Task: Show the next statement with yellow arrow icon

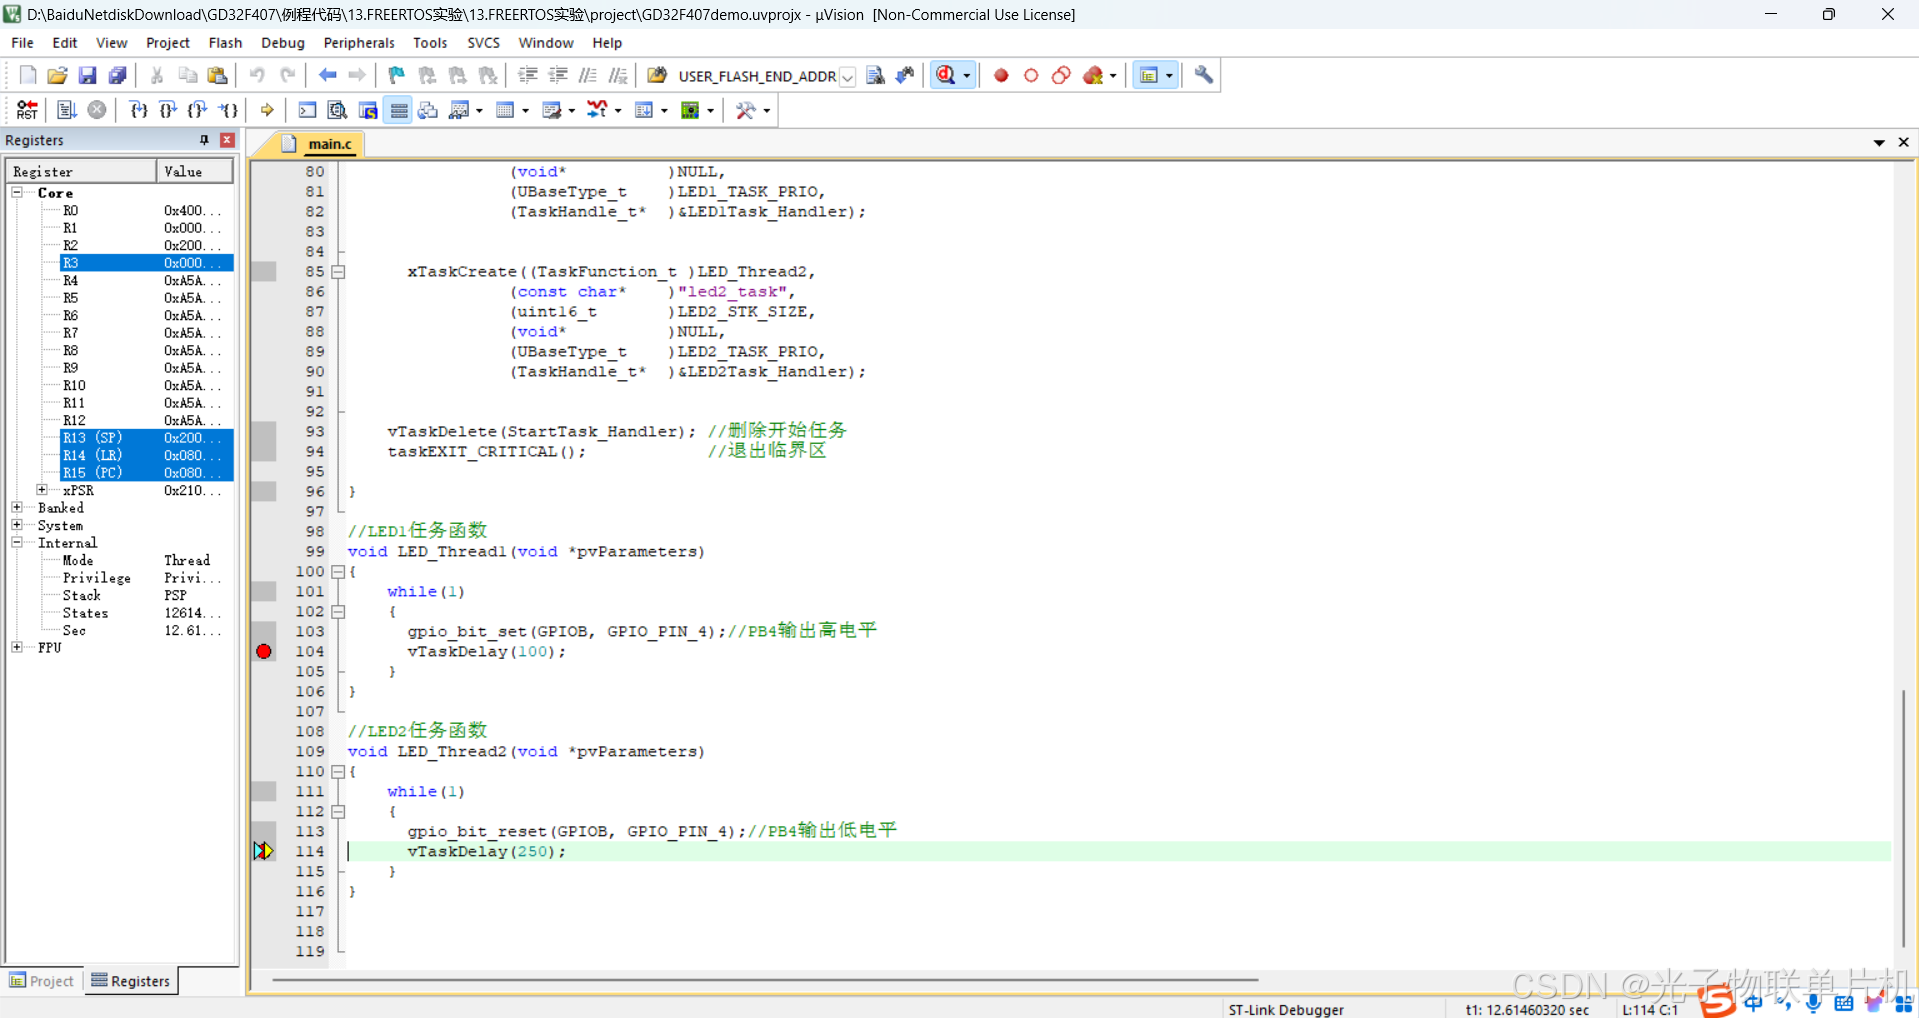Action: (267, 110)
